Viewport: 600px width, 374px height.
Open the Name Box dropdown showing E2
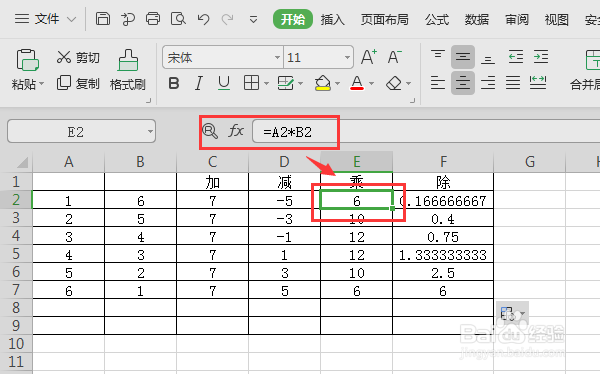pyautogui.click(x=150, y=131)
